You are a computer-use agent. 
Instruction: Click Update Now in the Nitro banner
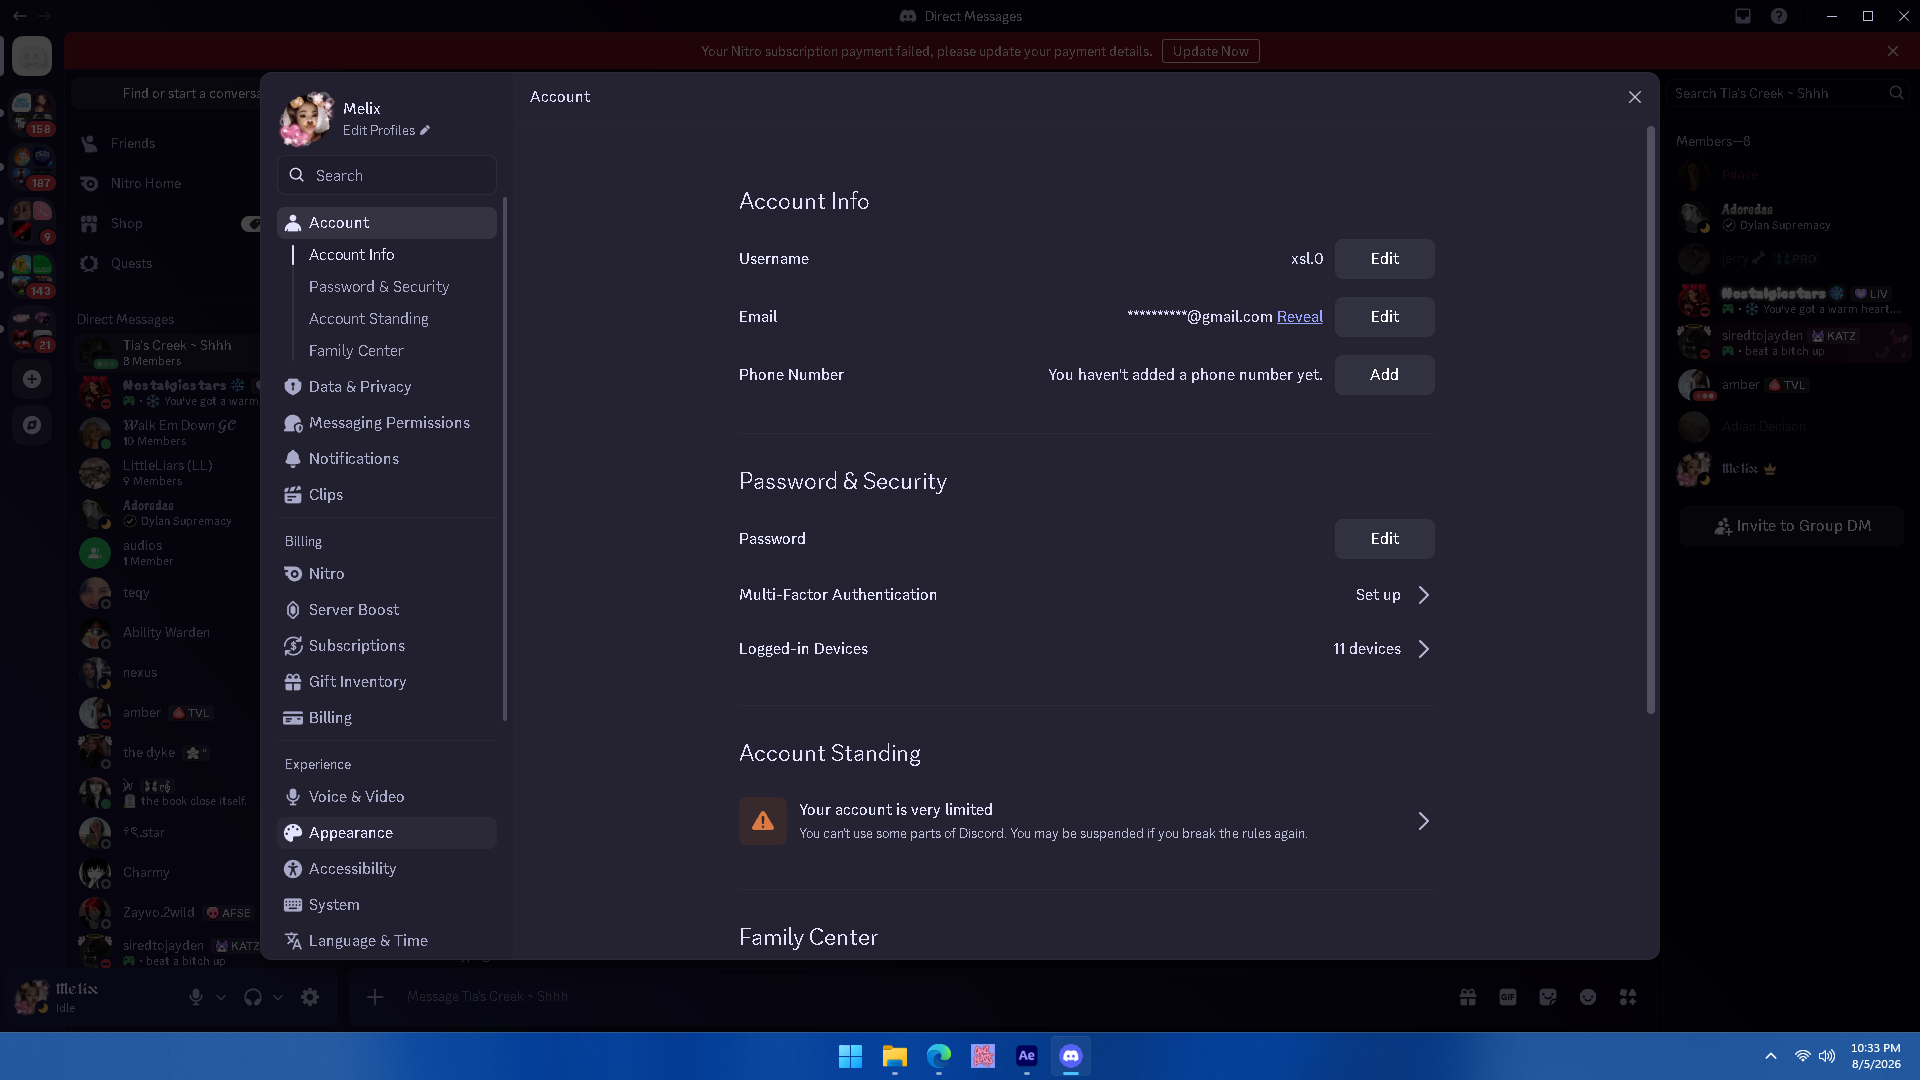[x=1211, y=51]
